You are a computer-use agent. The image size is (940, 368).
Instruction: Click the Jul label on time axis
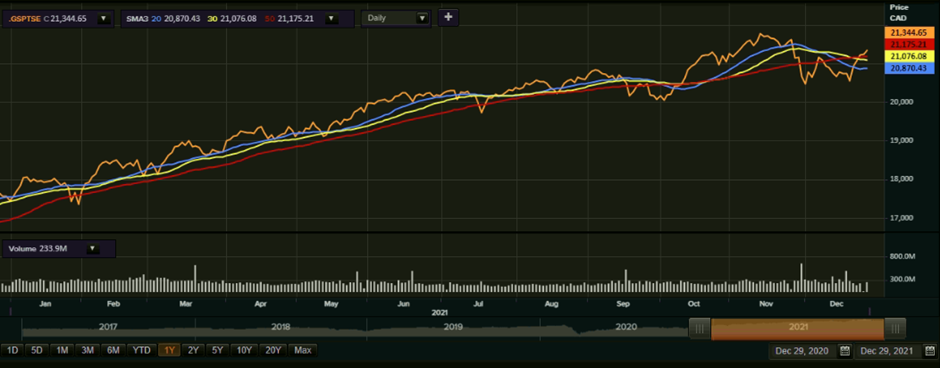point(478,304)
